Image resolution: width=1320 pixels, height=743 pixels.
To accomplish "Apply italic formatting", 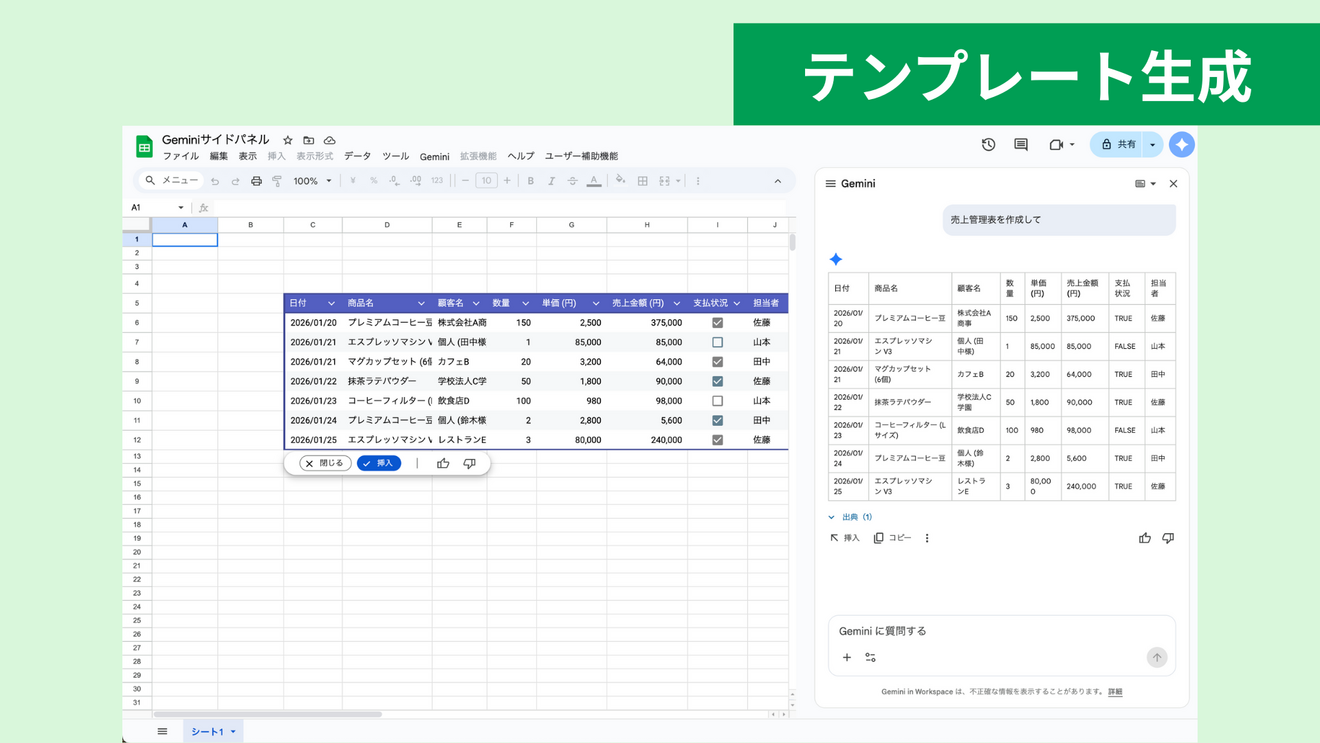I will (x=551, y=181).
